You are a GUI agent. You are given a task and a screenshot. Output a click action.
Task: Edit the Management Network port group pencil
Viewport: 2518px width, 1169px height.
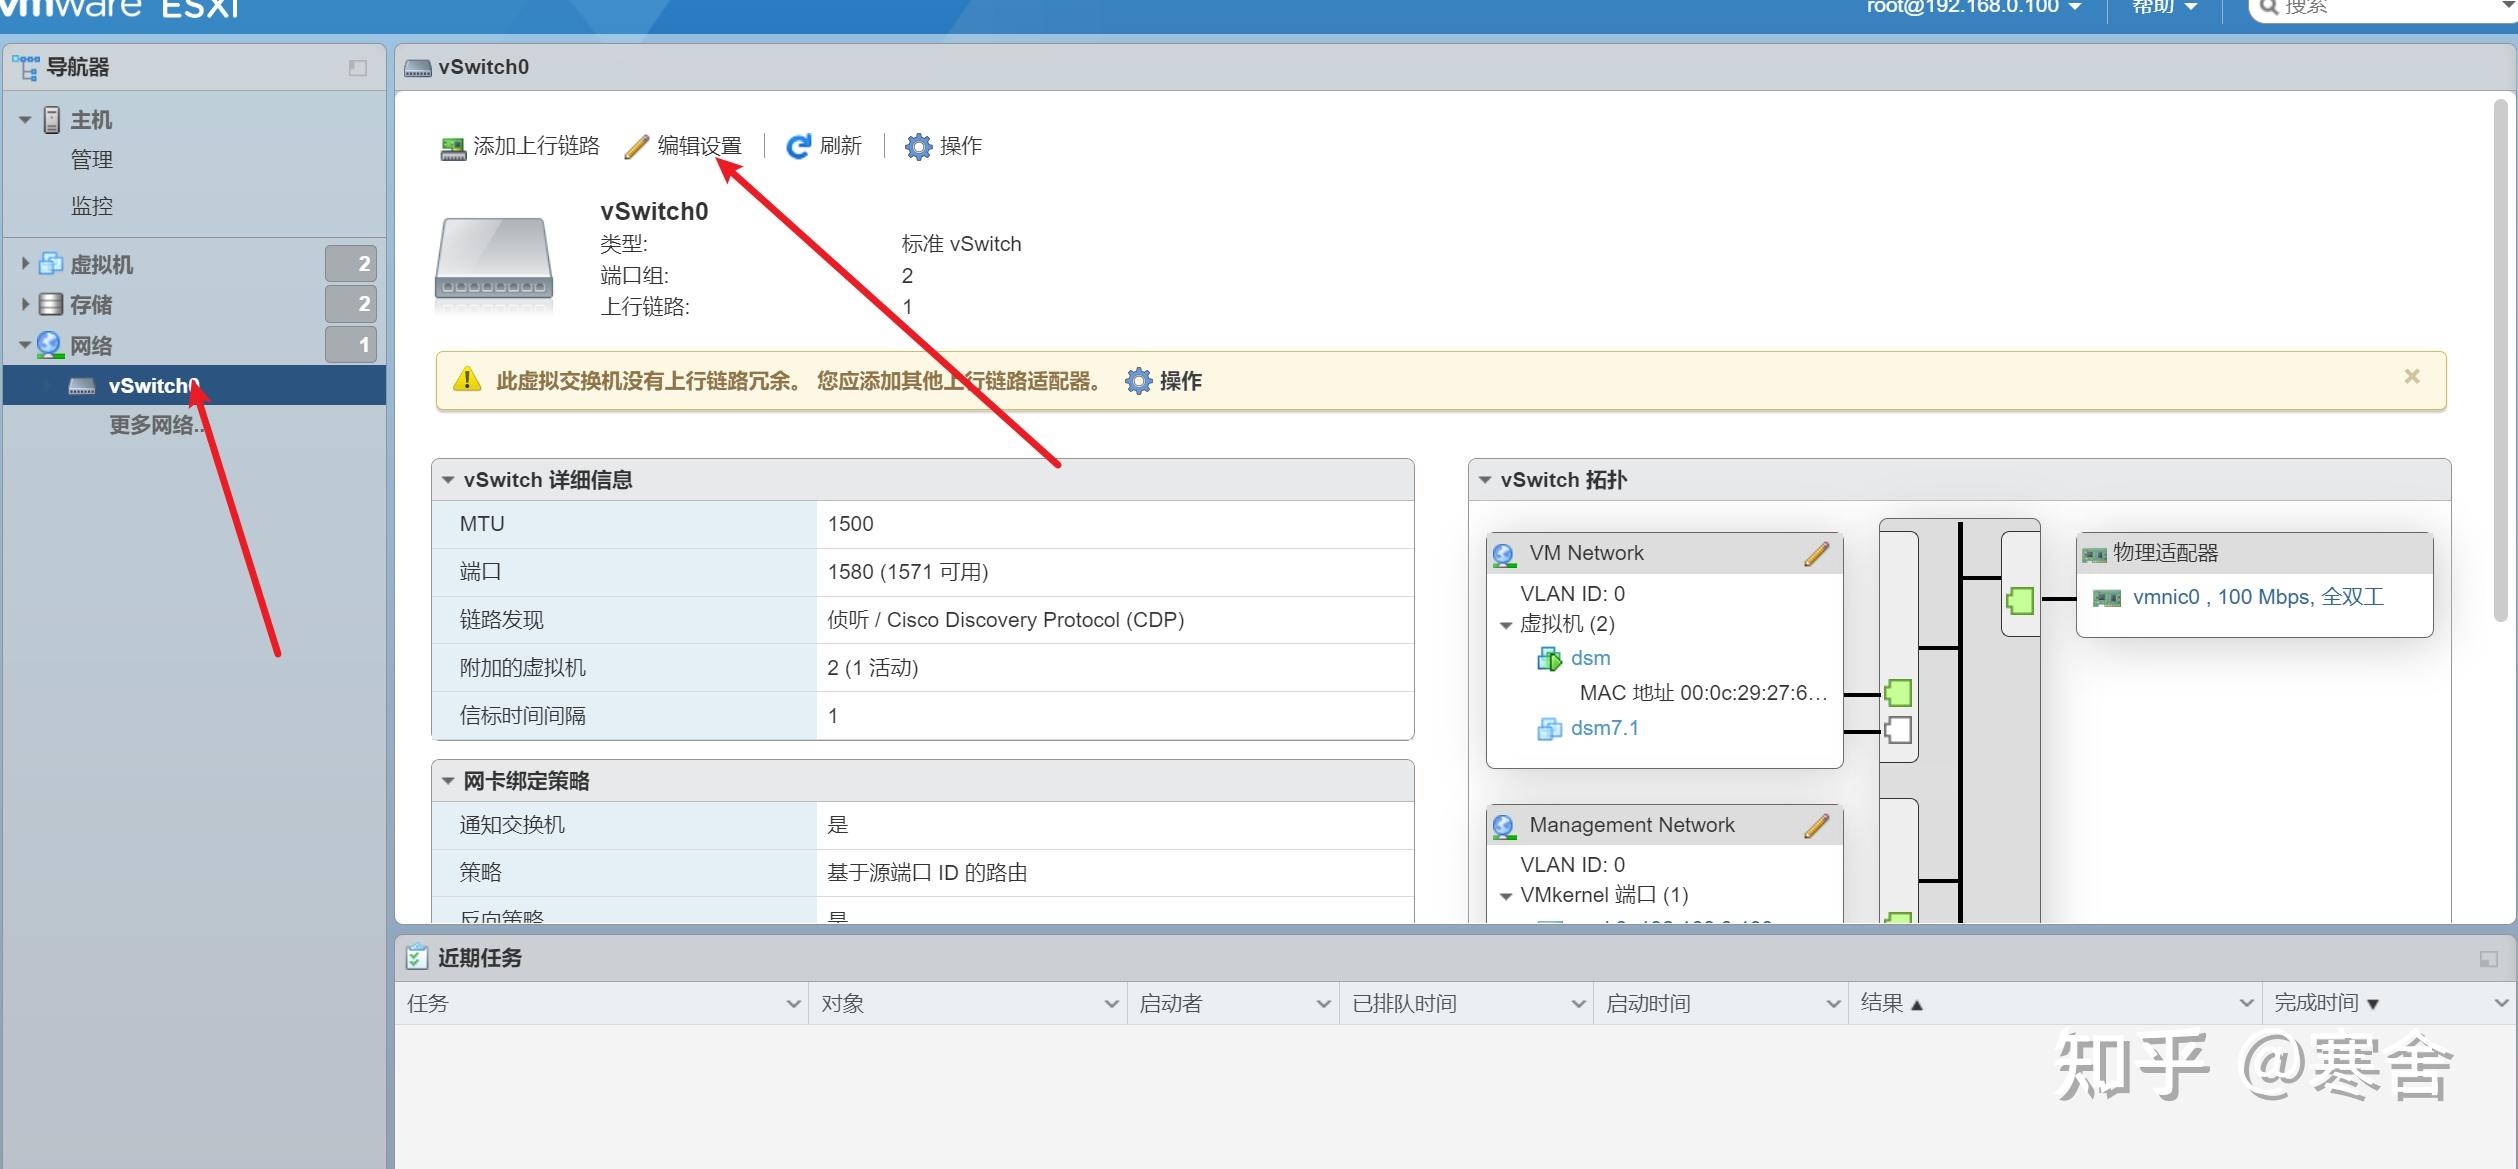[x=1817, y=825]
